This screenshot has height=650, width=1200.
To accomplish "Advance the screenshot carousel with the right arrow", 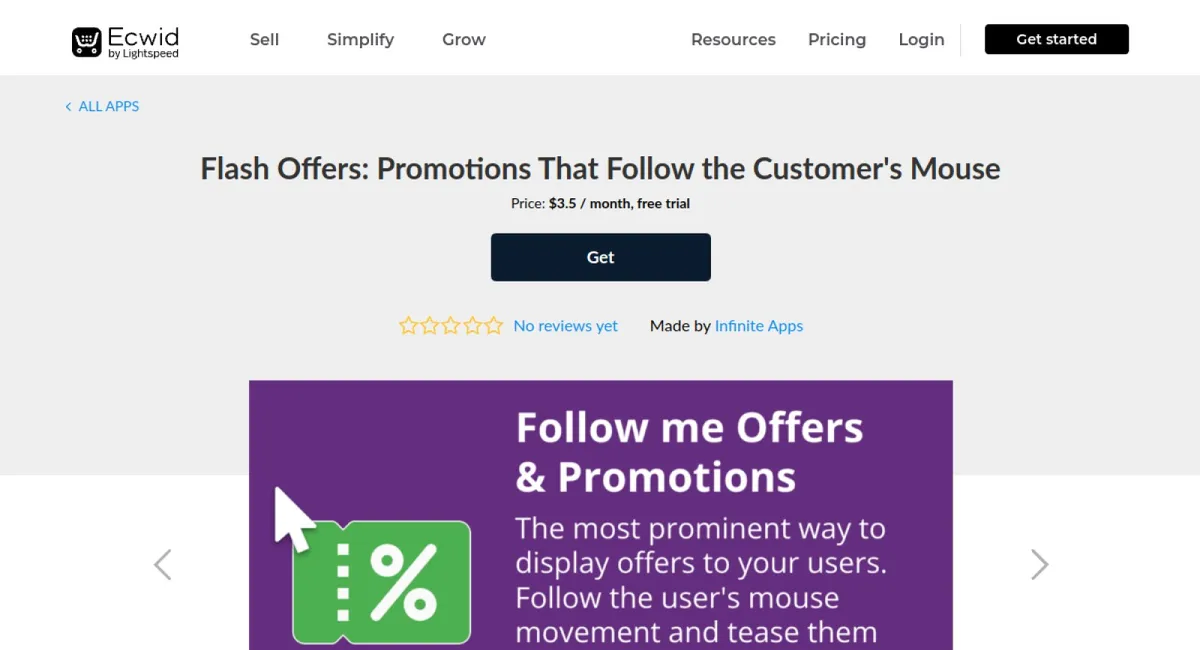I will 1039,564.
